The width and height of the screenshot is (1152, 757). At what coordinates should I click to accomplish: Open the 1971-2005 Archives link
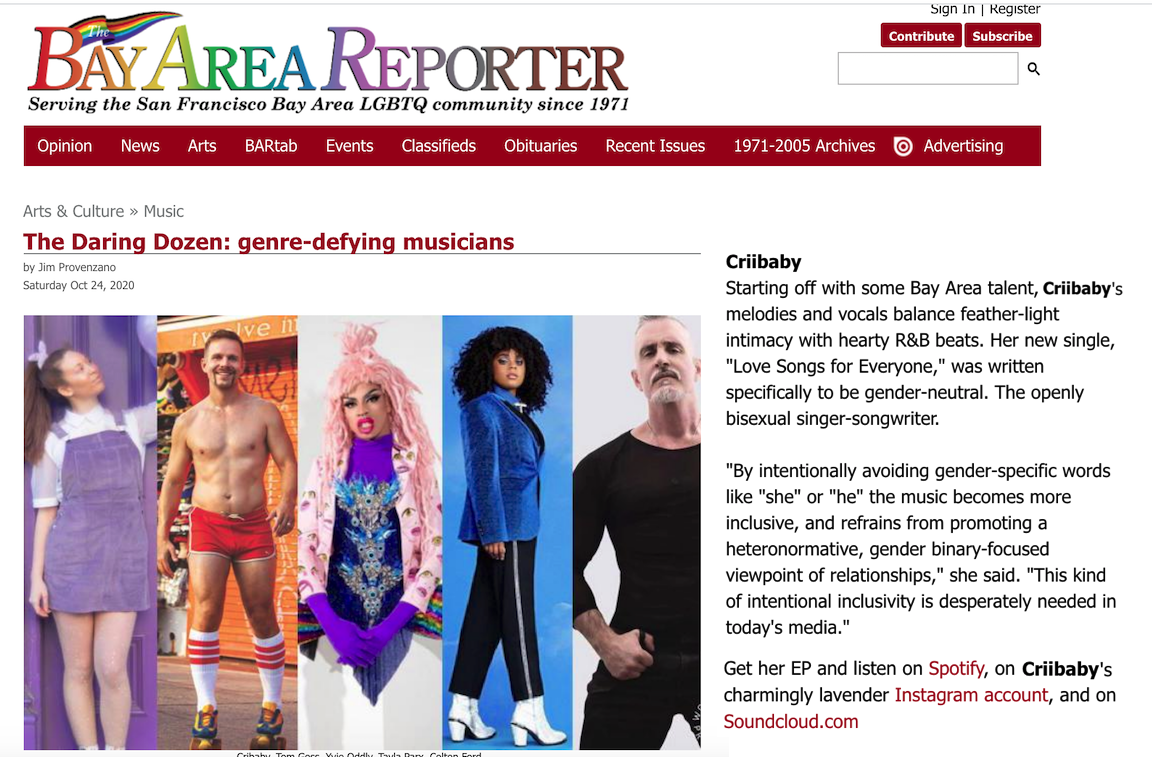(x=804, y=146)
